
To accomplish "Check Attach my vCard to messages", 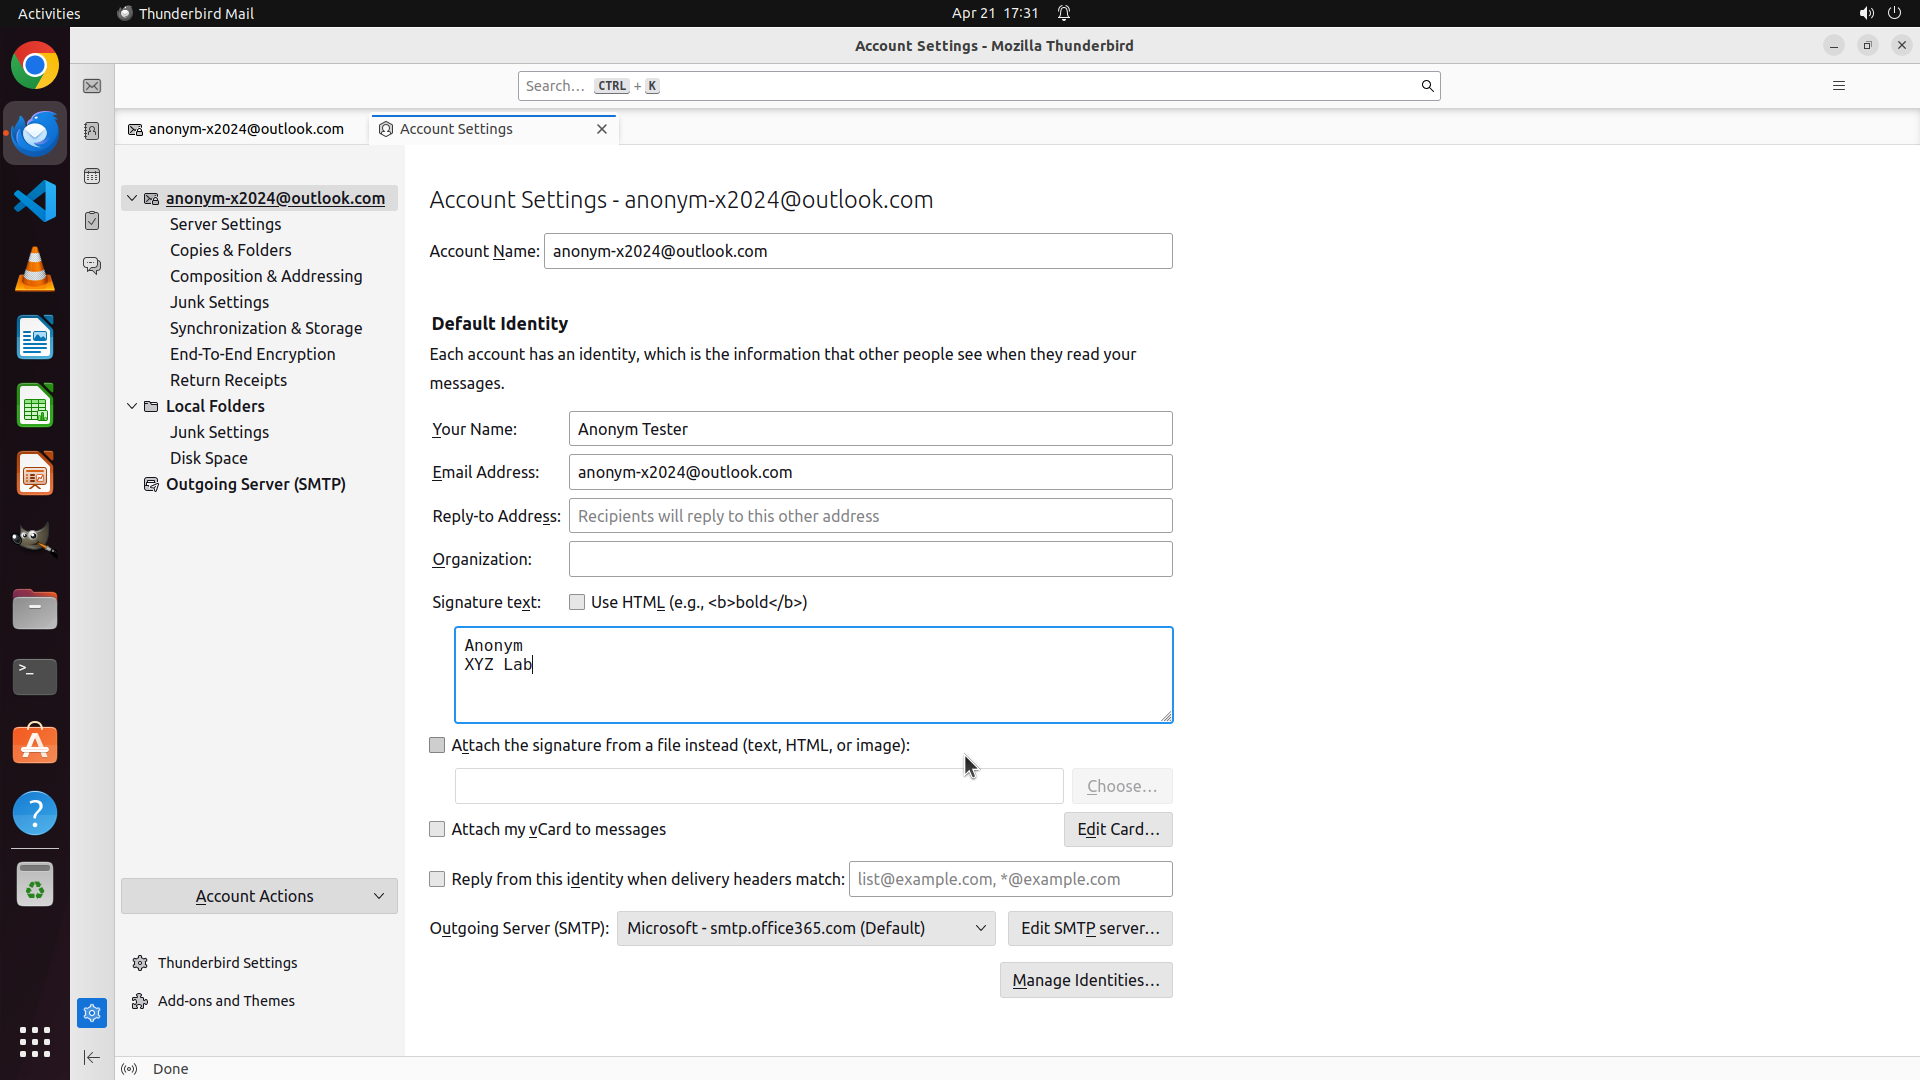I will pyautogui.click(x=437, y=829).
